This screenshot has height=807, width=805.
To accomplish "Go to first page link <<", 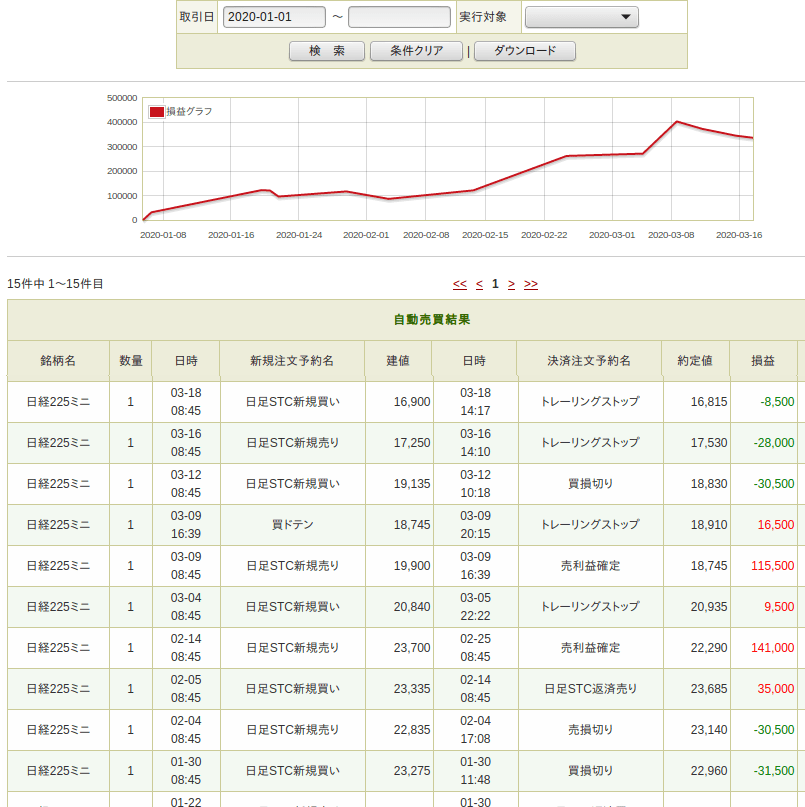I will pos(460,284).
